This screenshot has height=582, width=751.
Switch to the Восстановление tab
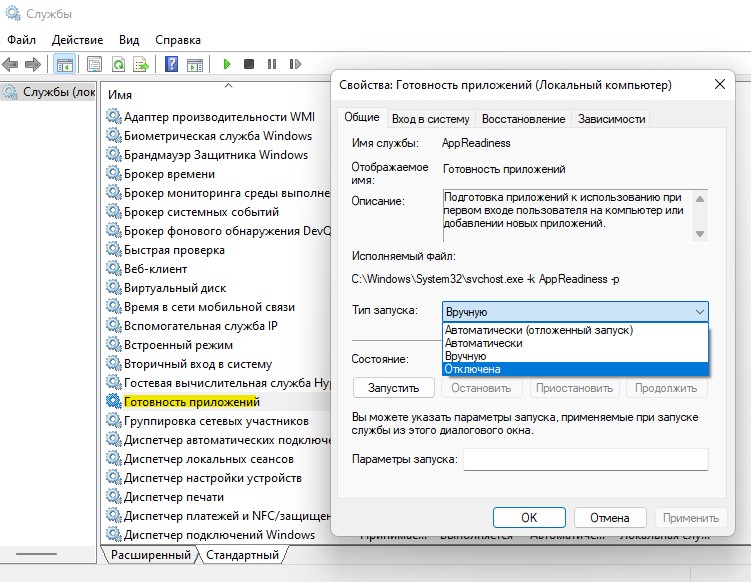523,119
